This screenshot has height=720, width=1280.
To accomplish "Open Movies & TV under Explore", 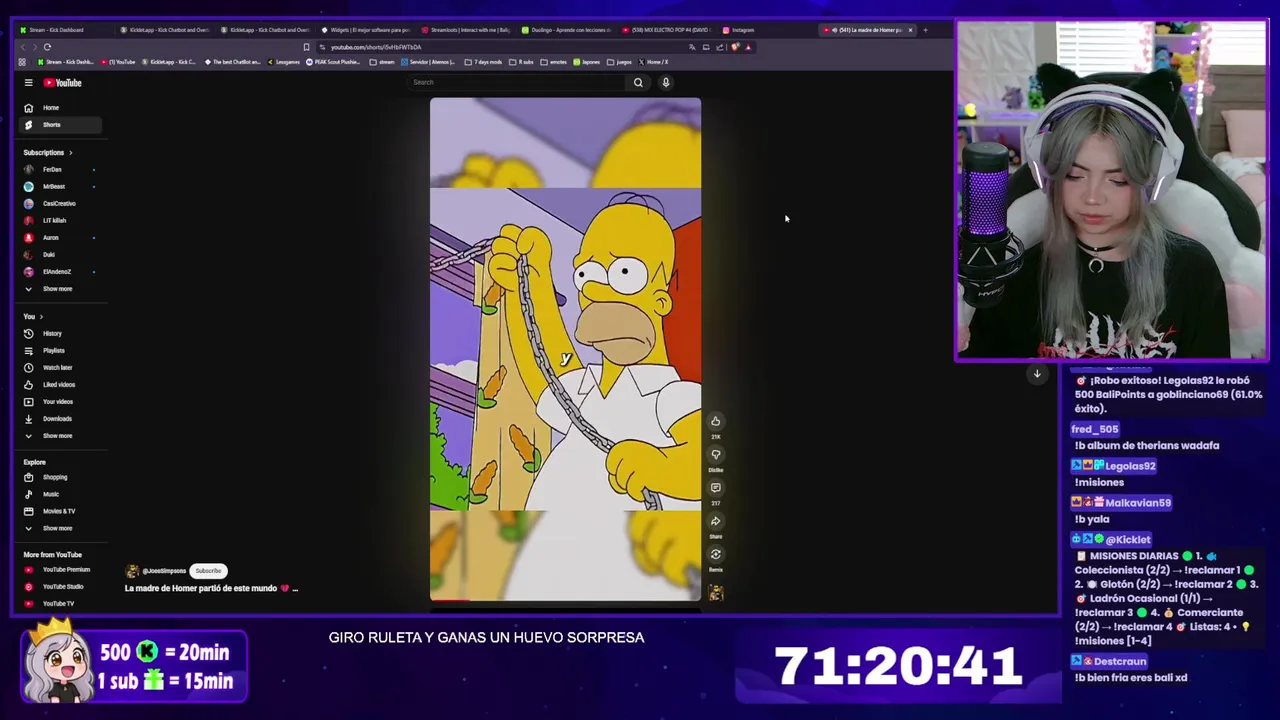I will pos(60,511).
